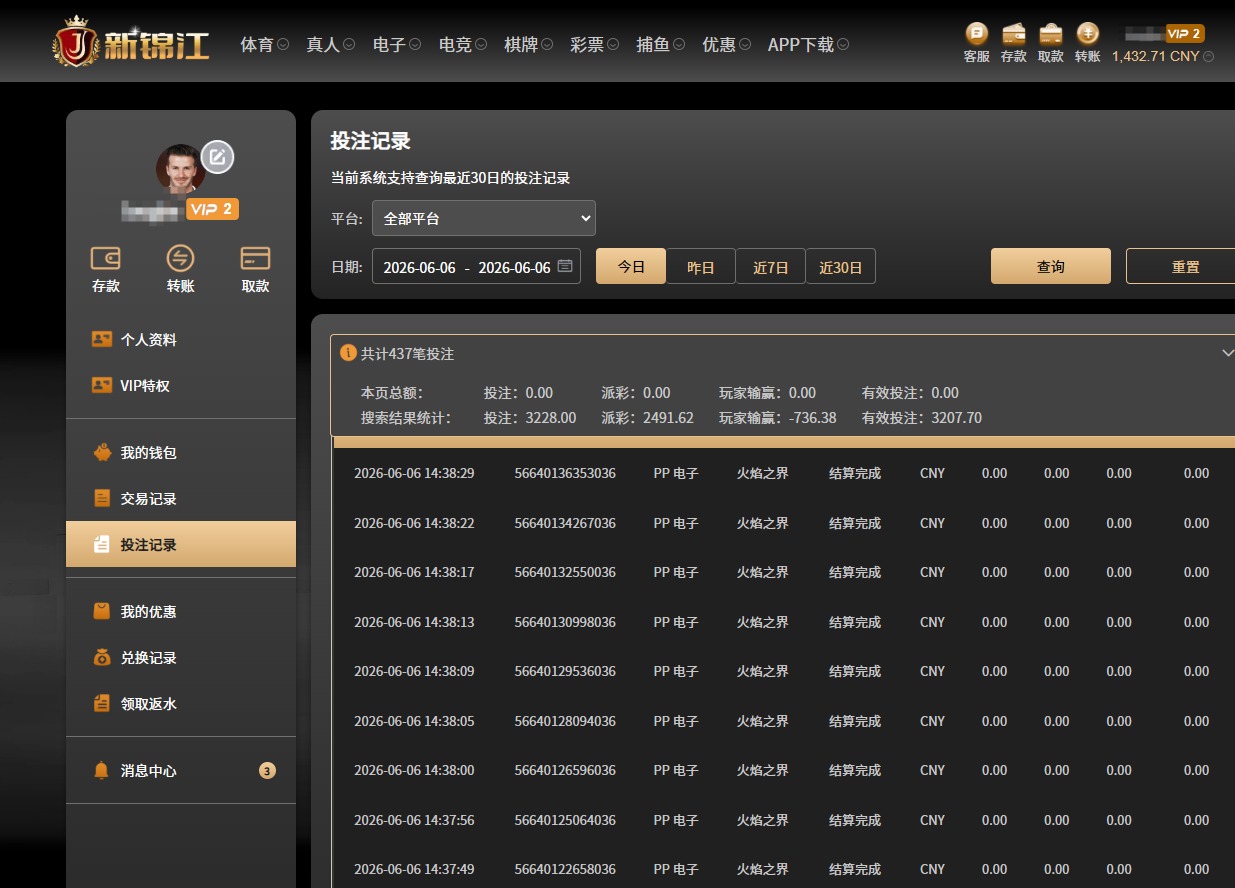This screenshot has width=1235, height=888.
Task: Click the info icon beside 共计437笔投注
Action: [x=348, y=353]
